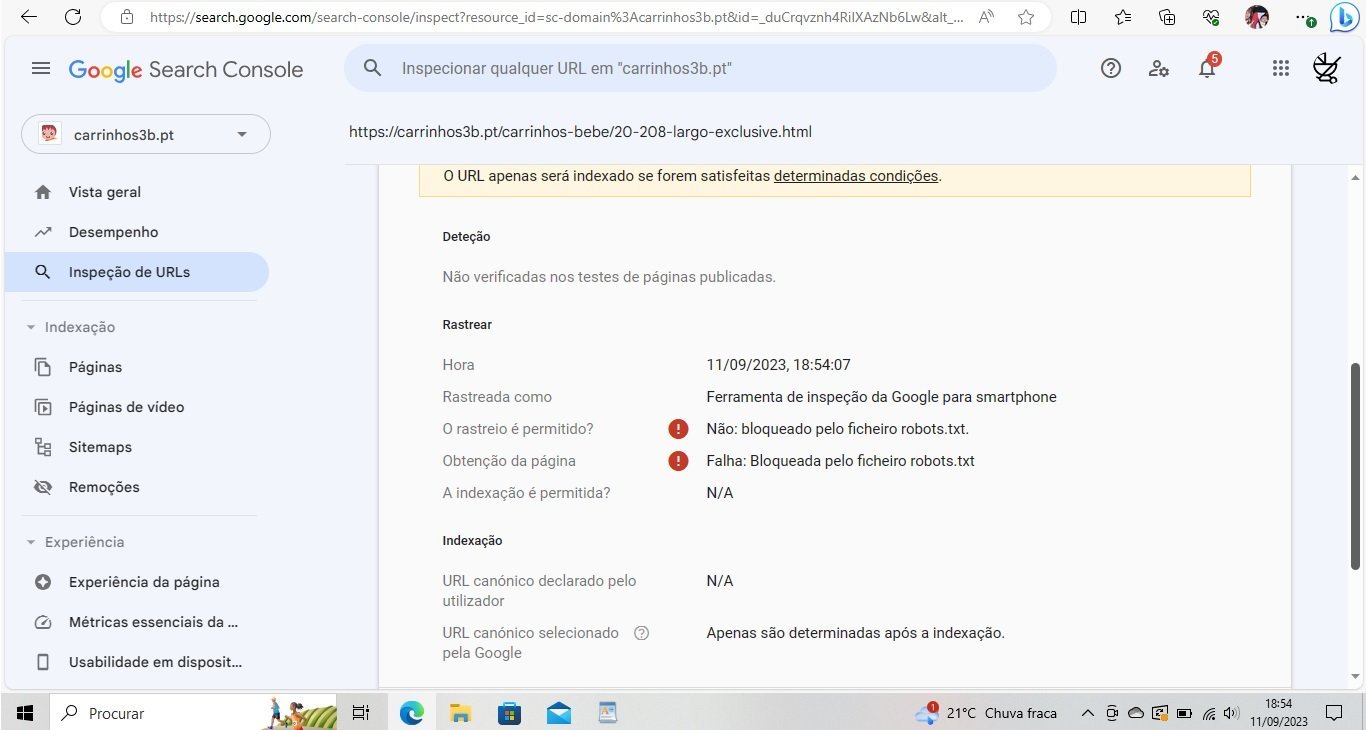Follow the 'determinadas condições' link
The width and height of the screenshot is (1366, 730).
coord(856,176)
